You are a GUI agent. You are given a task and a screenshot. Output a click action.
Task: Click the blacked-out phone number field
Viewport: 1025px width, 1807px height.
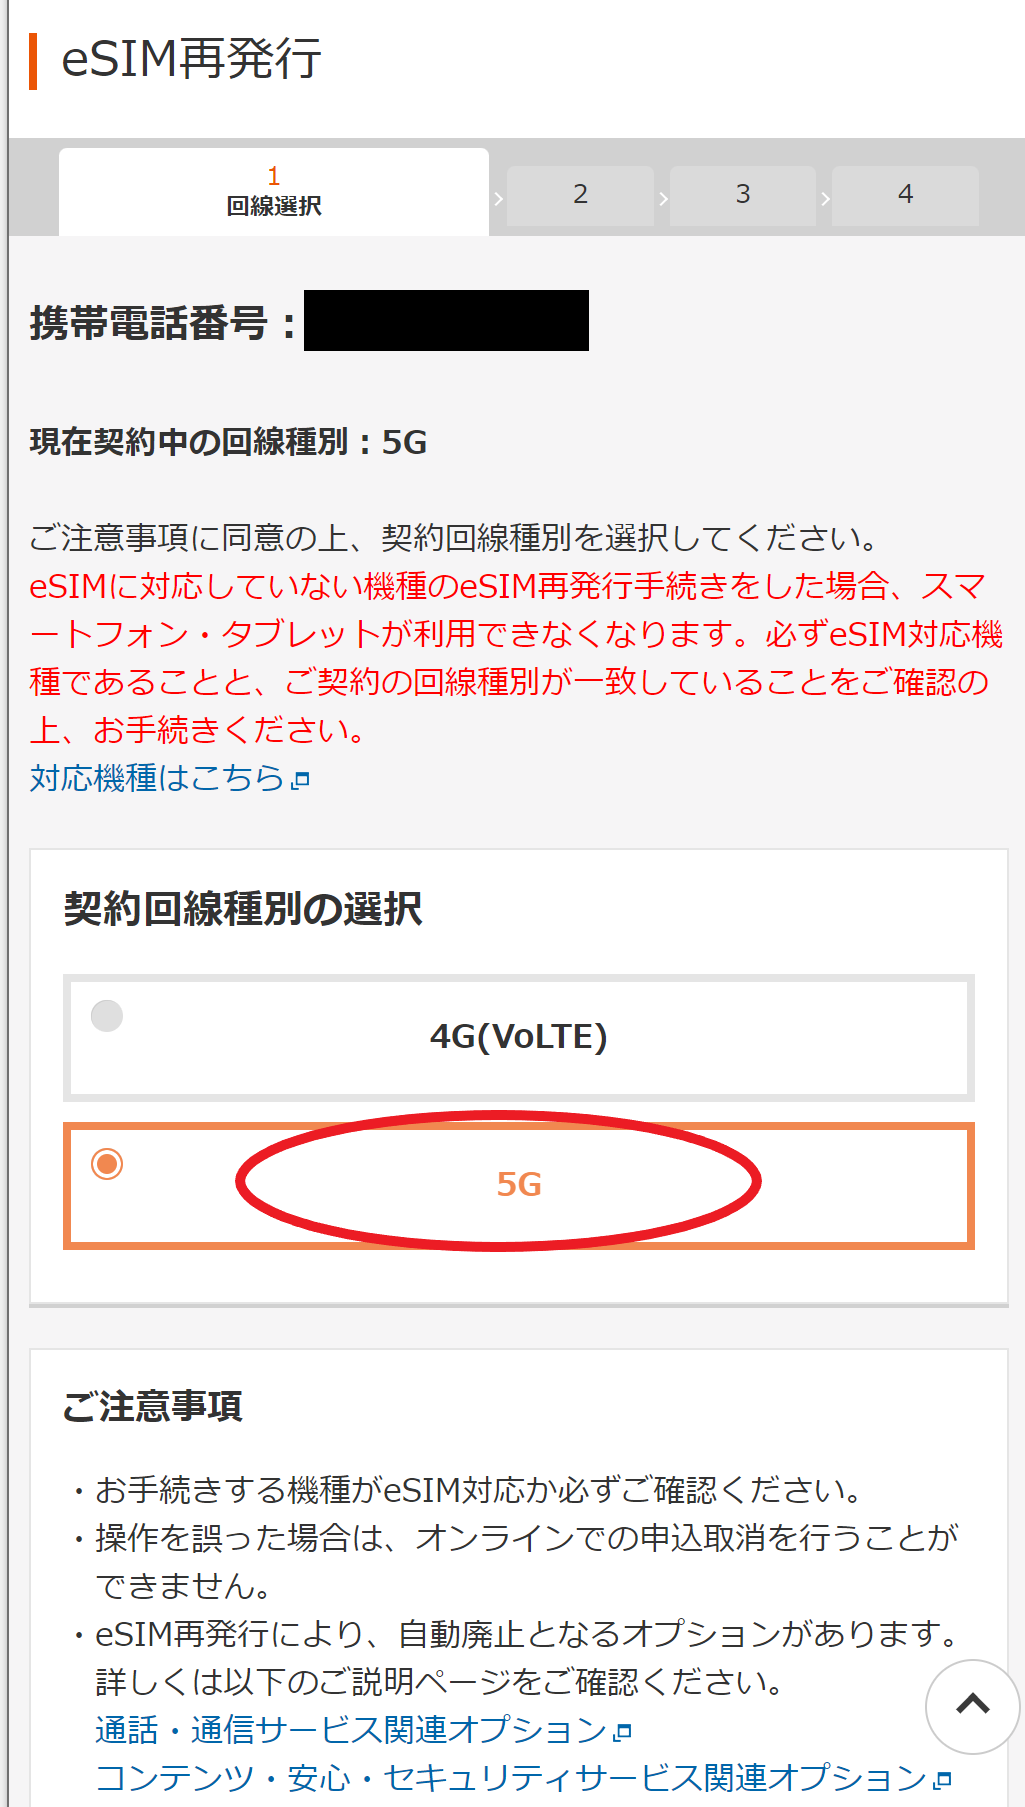446,320
